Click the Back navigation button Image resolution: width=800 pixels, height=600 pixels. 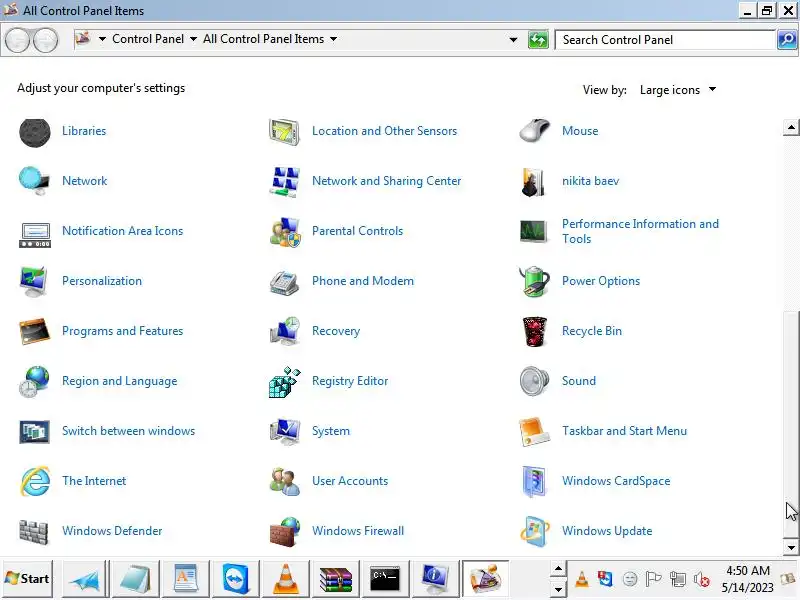click(17, 40)
